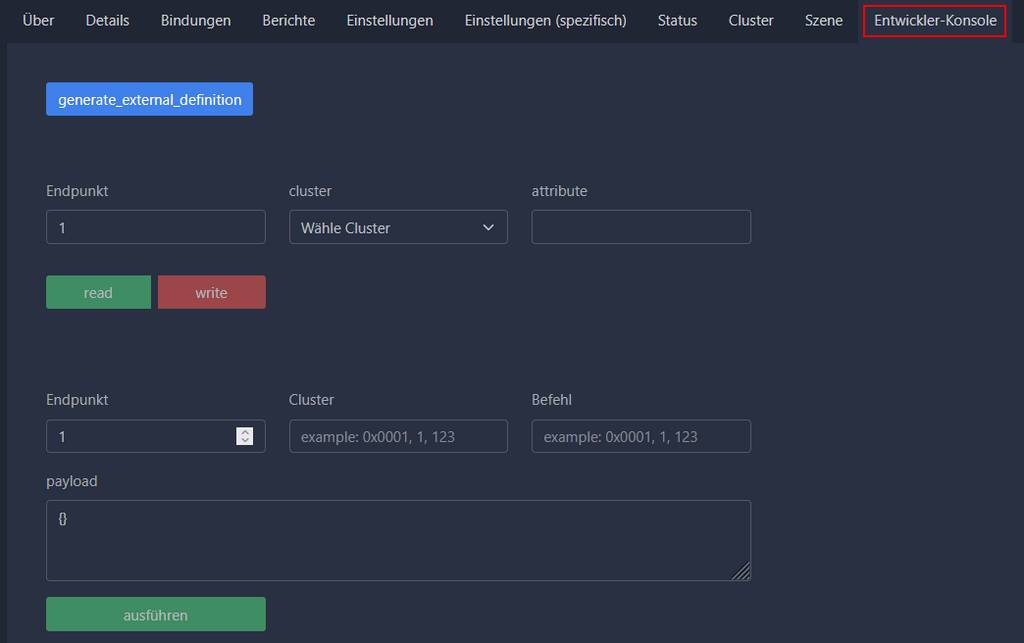
Task: Go to the Berichte tab
Action: tap(288, 20)
